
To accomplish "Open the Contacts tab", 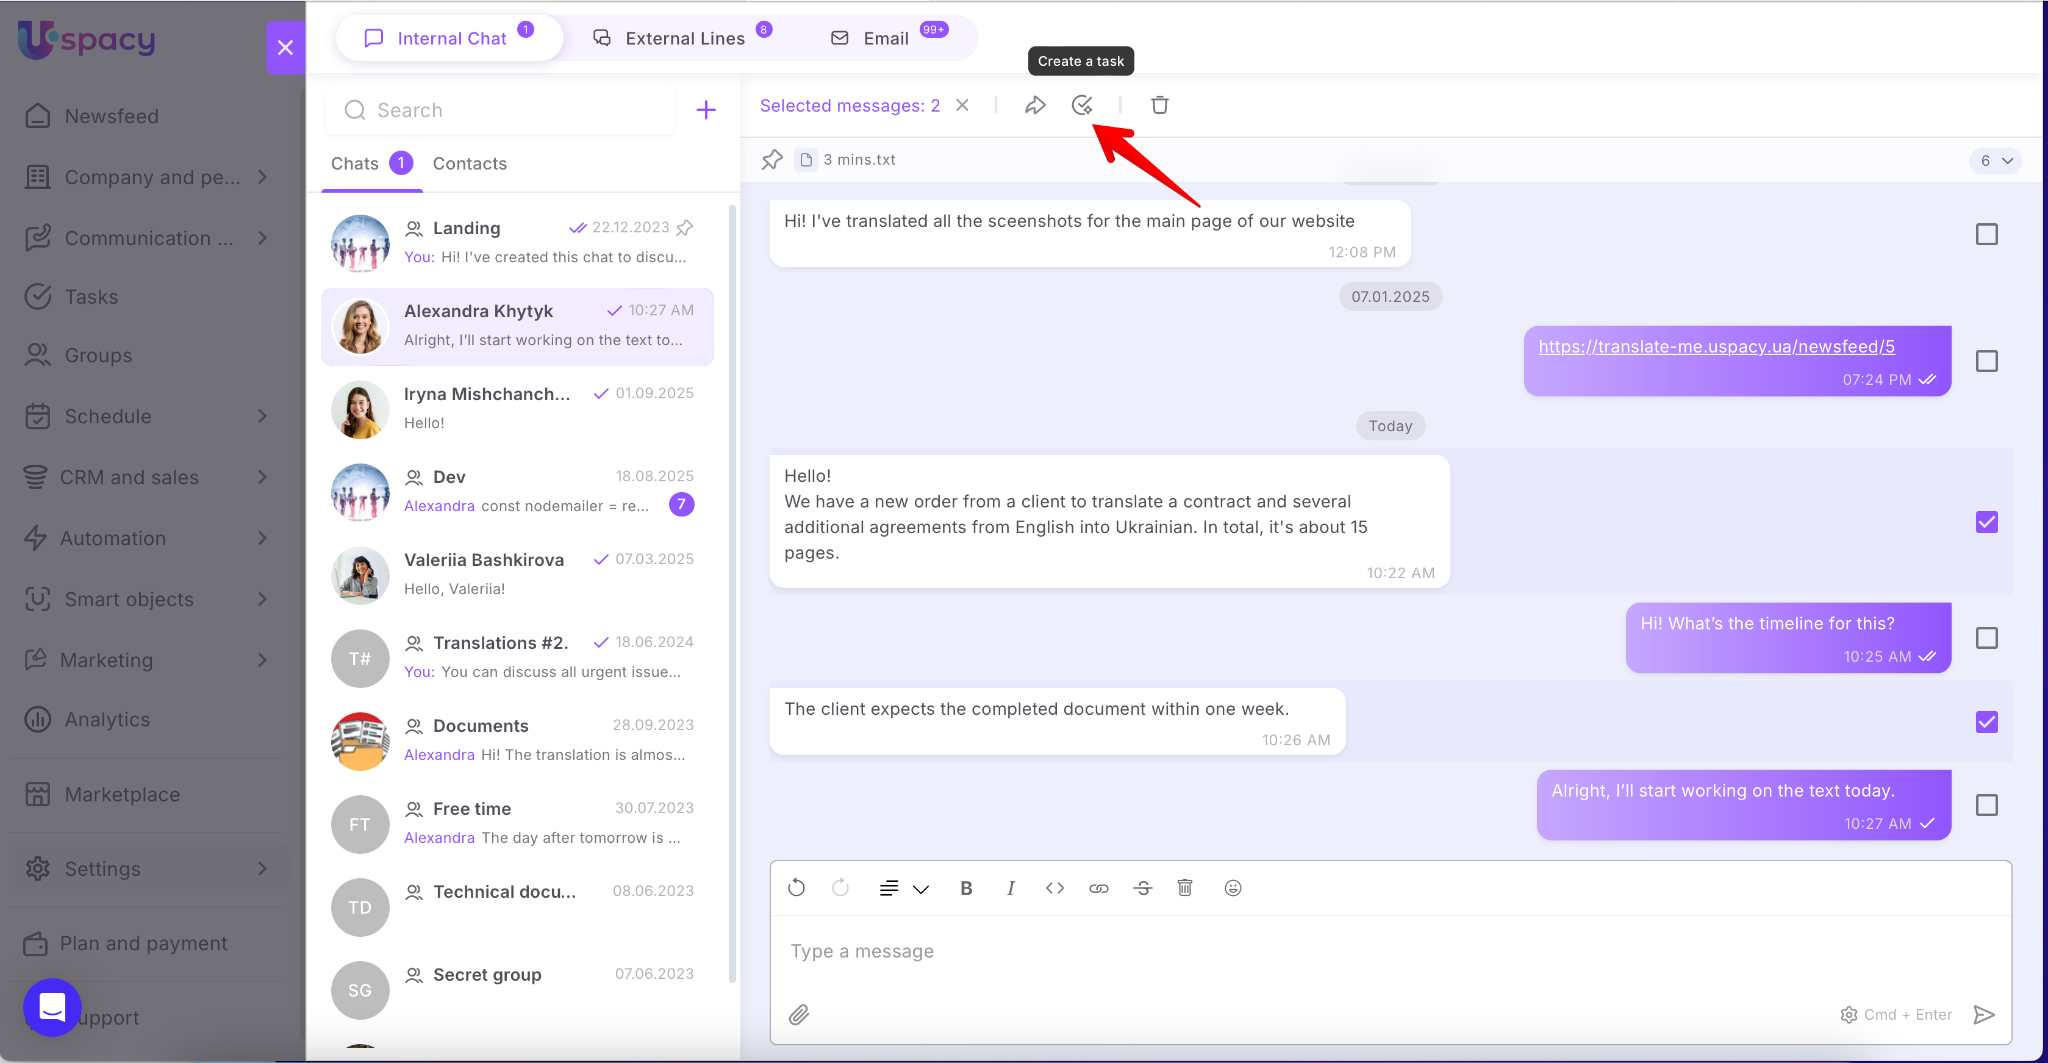I will [469, 163].
